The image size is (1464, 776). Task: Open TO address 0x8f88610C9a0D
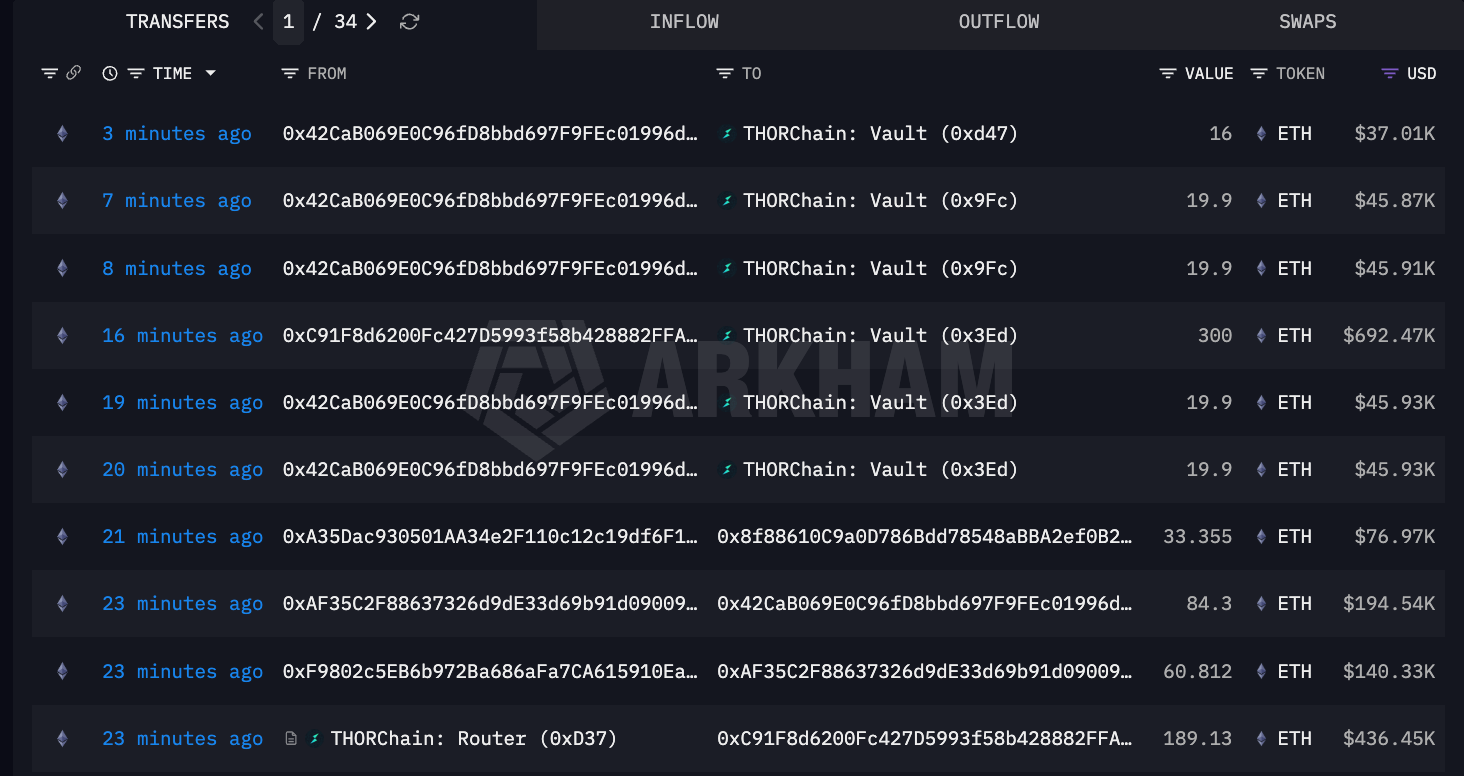click(925, 537)
